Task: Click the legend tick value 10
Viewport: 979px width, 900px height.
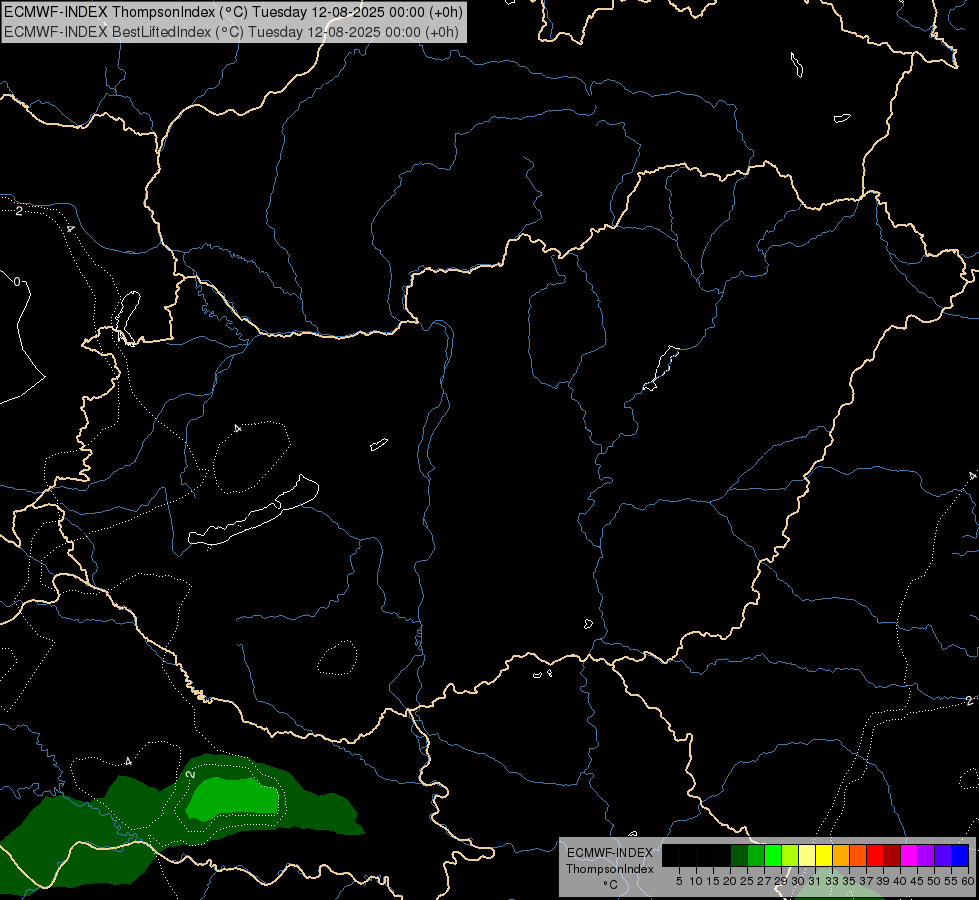Action: click(x=696, y=881)
